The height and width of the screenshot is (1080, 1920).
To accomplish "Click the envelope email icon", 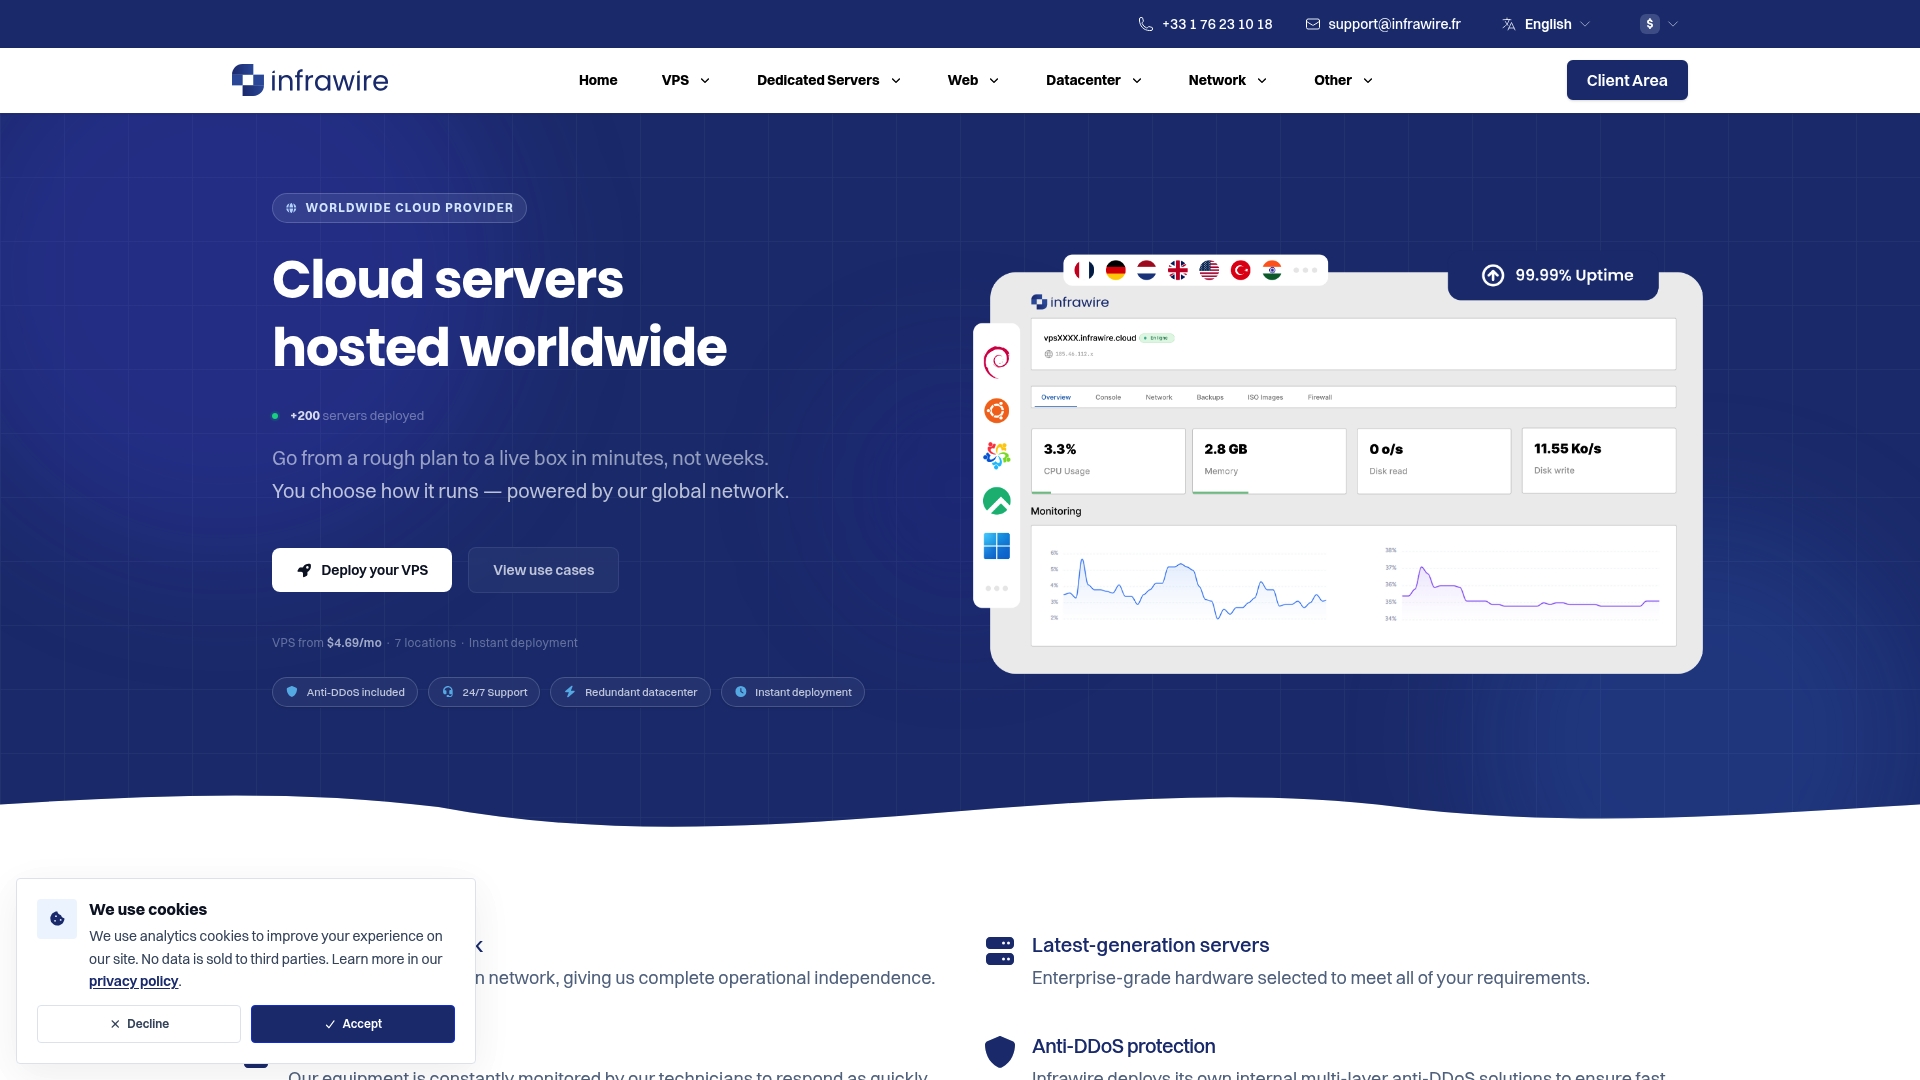I will (x=1313, y=24).
